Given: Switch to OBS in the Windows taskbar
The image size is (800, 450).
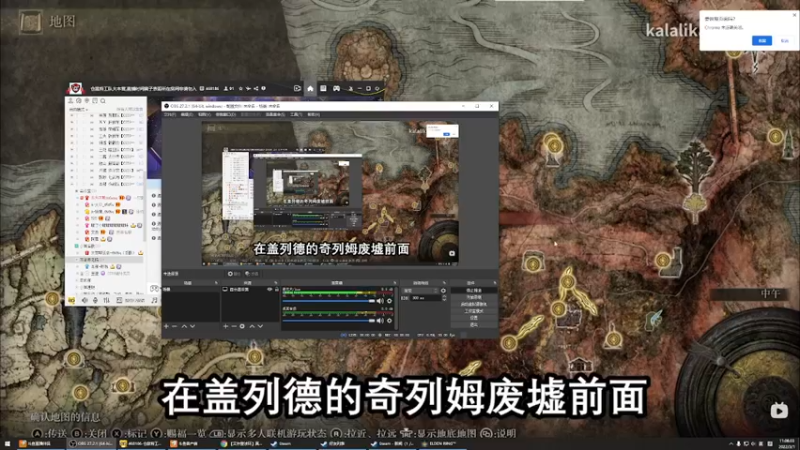Looking at the screenshot, I should (x=92, y=444).
